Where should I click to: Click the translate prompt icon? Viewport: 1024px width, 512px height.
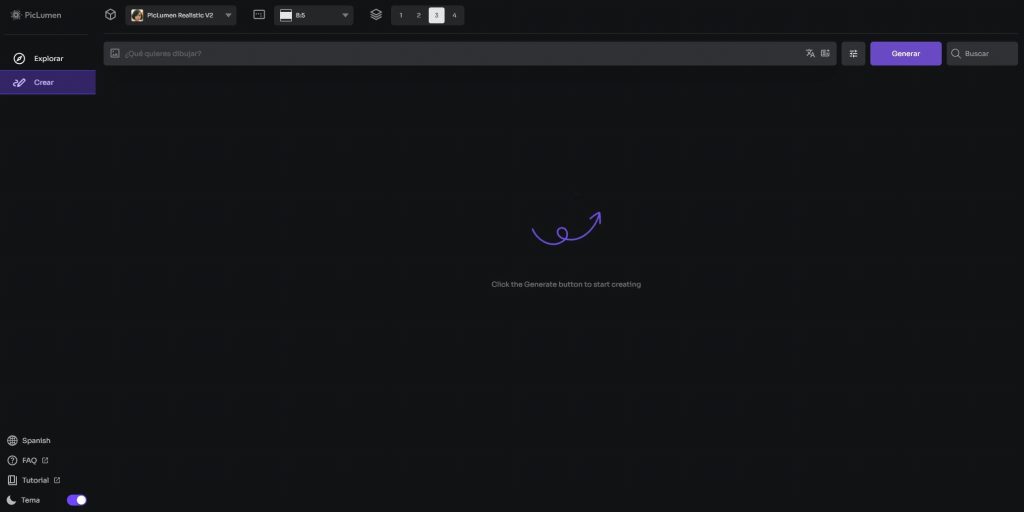(810, 53)
